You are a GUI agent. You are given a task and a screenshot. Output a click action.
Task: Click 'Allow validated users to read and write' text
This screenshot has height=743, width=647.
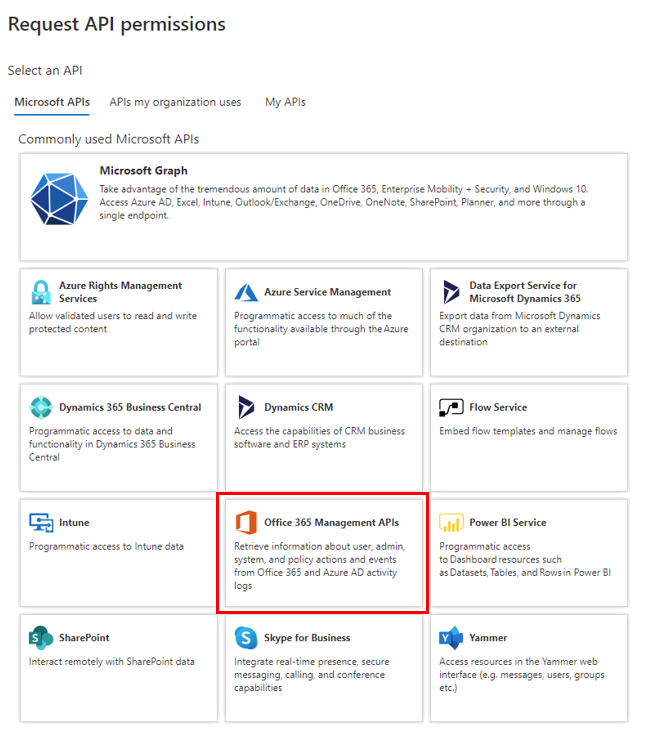[113, 322]
